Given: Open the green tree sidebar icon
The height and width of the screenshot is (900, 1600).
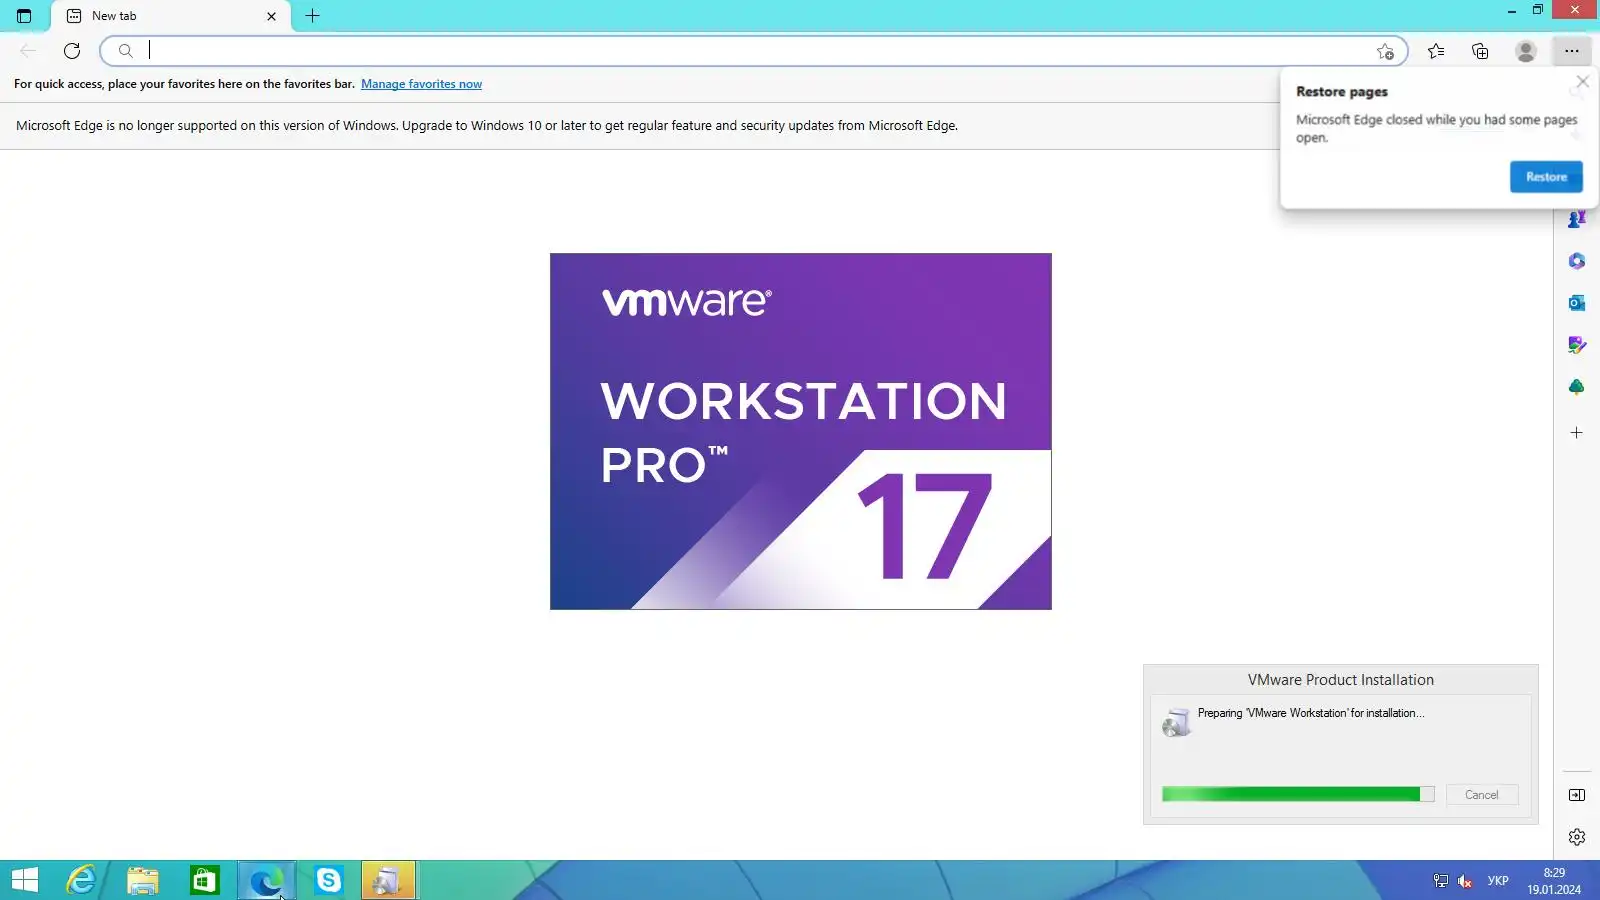Looking at the screenshot, I should (1577, 387).
